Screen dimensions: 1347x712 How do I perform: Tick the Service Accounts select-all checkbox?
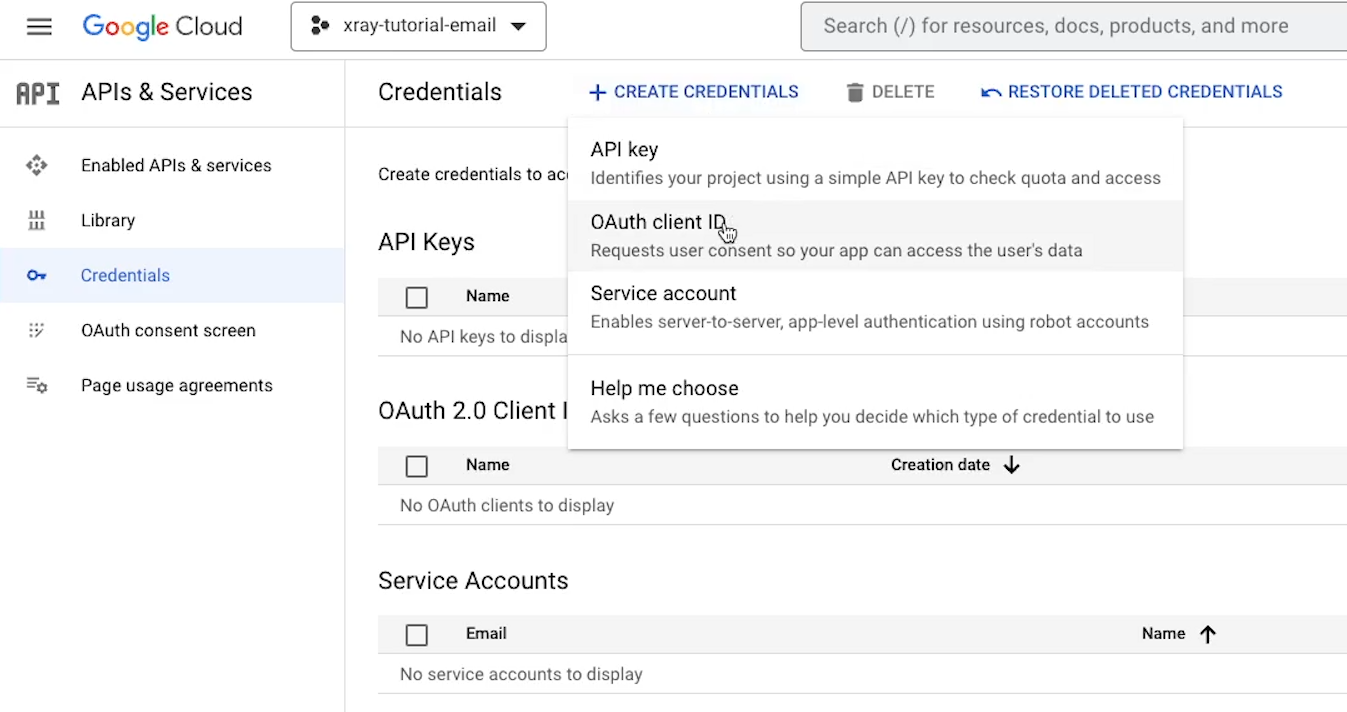point(417,635)
